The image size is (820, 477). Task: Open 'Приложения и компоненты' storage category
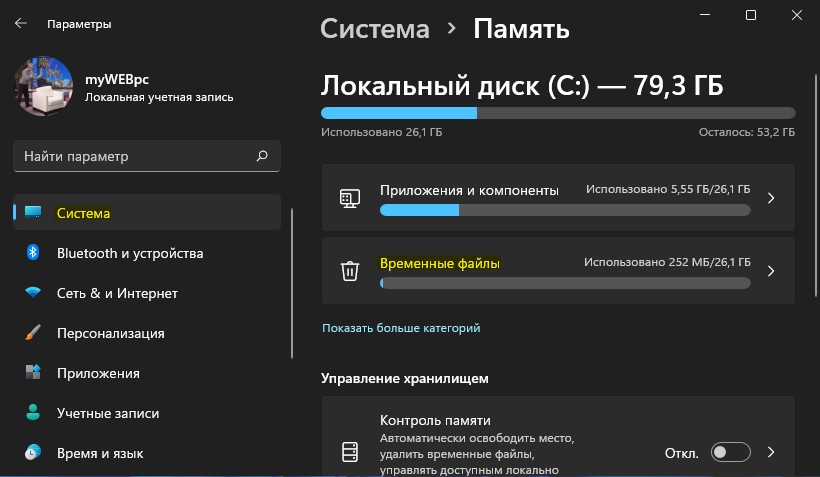point(558,198)
